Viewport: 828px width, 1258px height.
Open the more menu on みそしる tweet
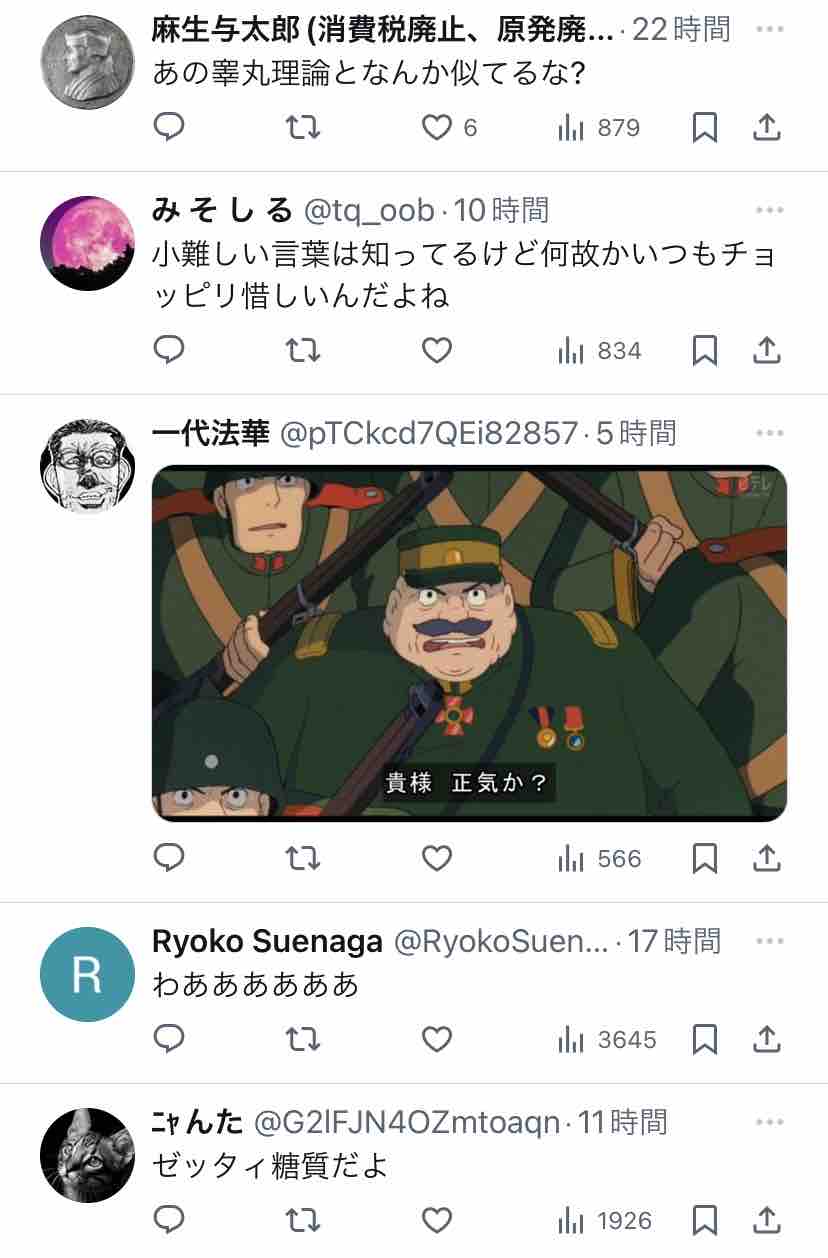click(x=769, y=210)
